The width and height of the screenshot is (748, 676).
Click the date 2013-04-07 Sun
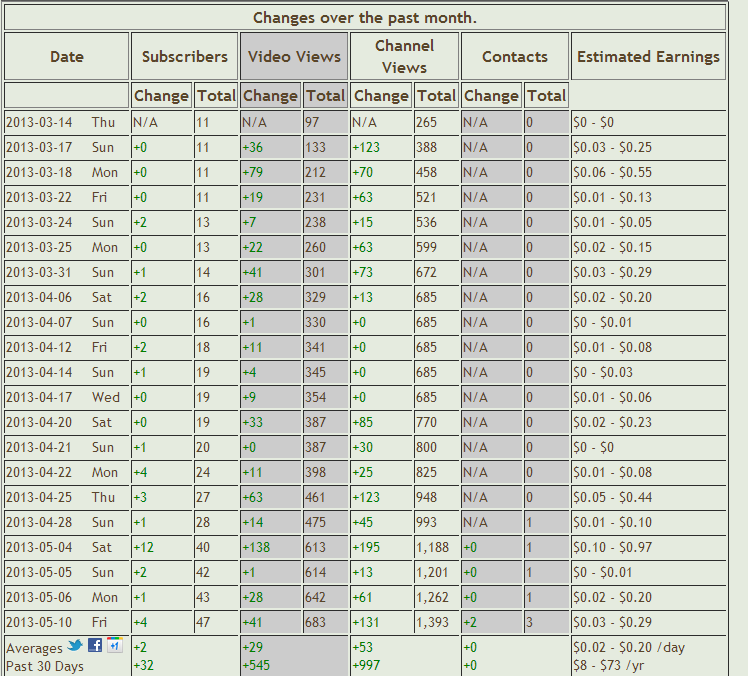[x=60, y=322]
